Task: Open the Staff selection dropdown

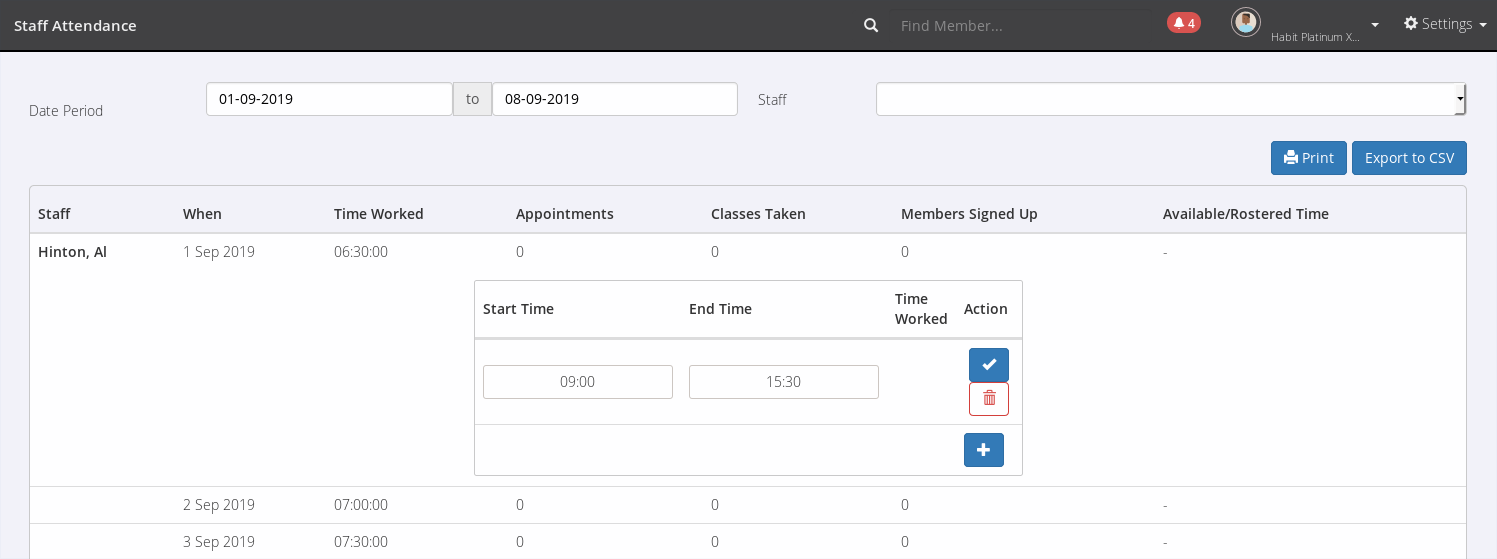Action: pos(1170,99)
